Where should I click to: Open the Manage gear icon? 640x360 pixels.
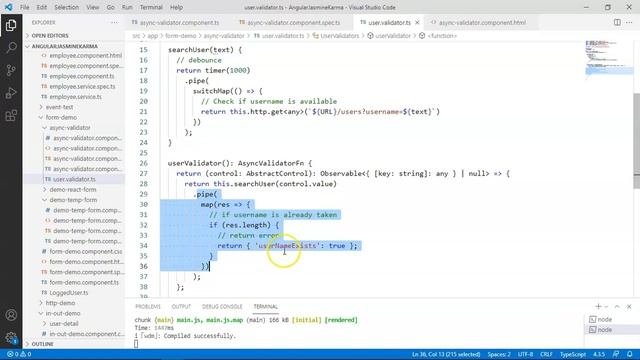11,338
